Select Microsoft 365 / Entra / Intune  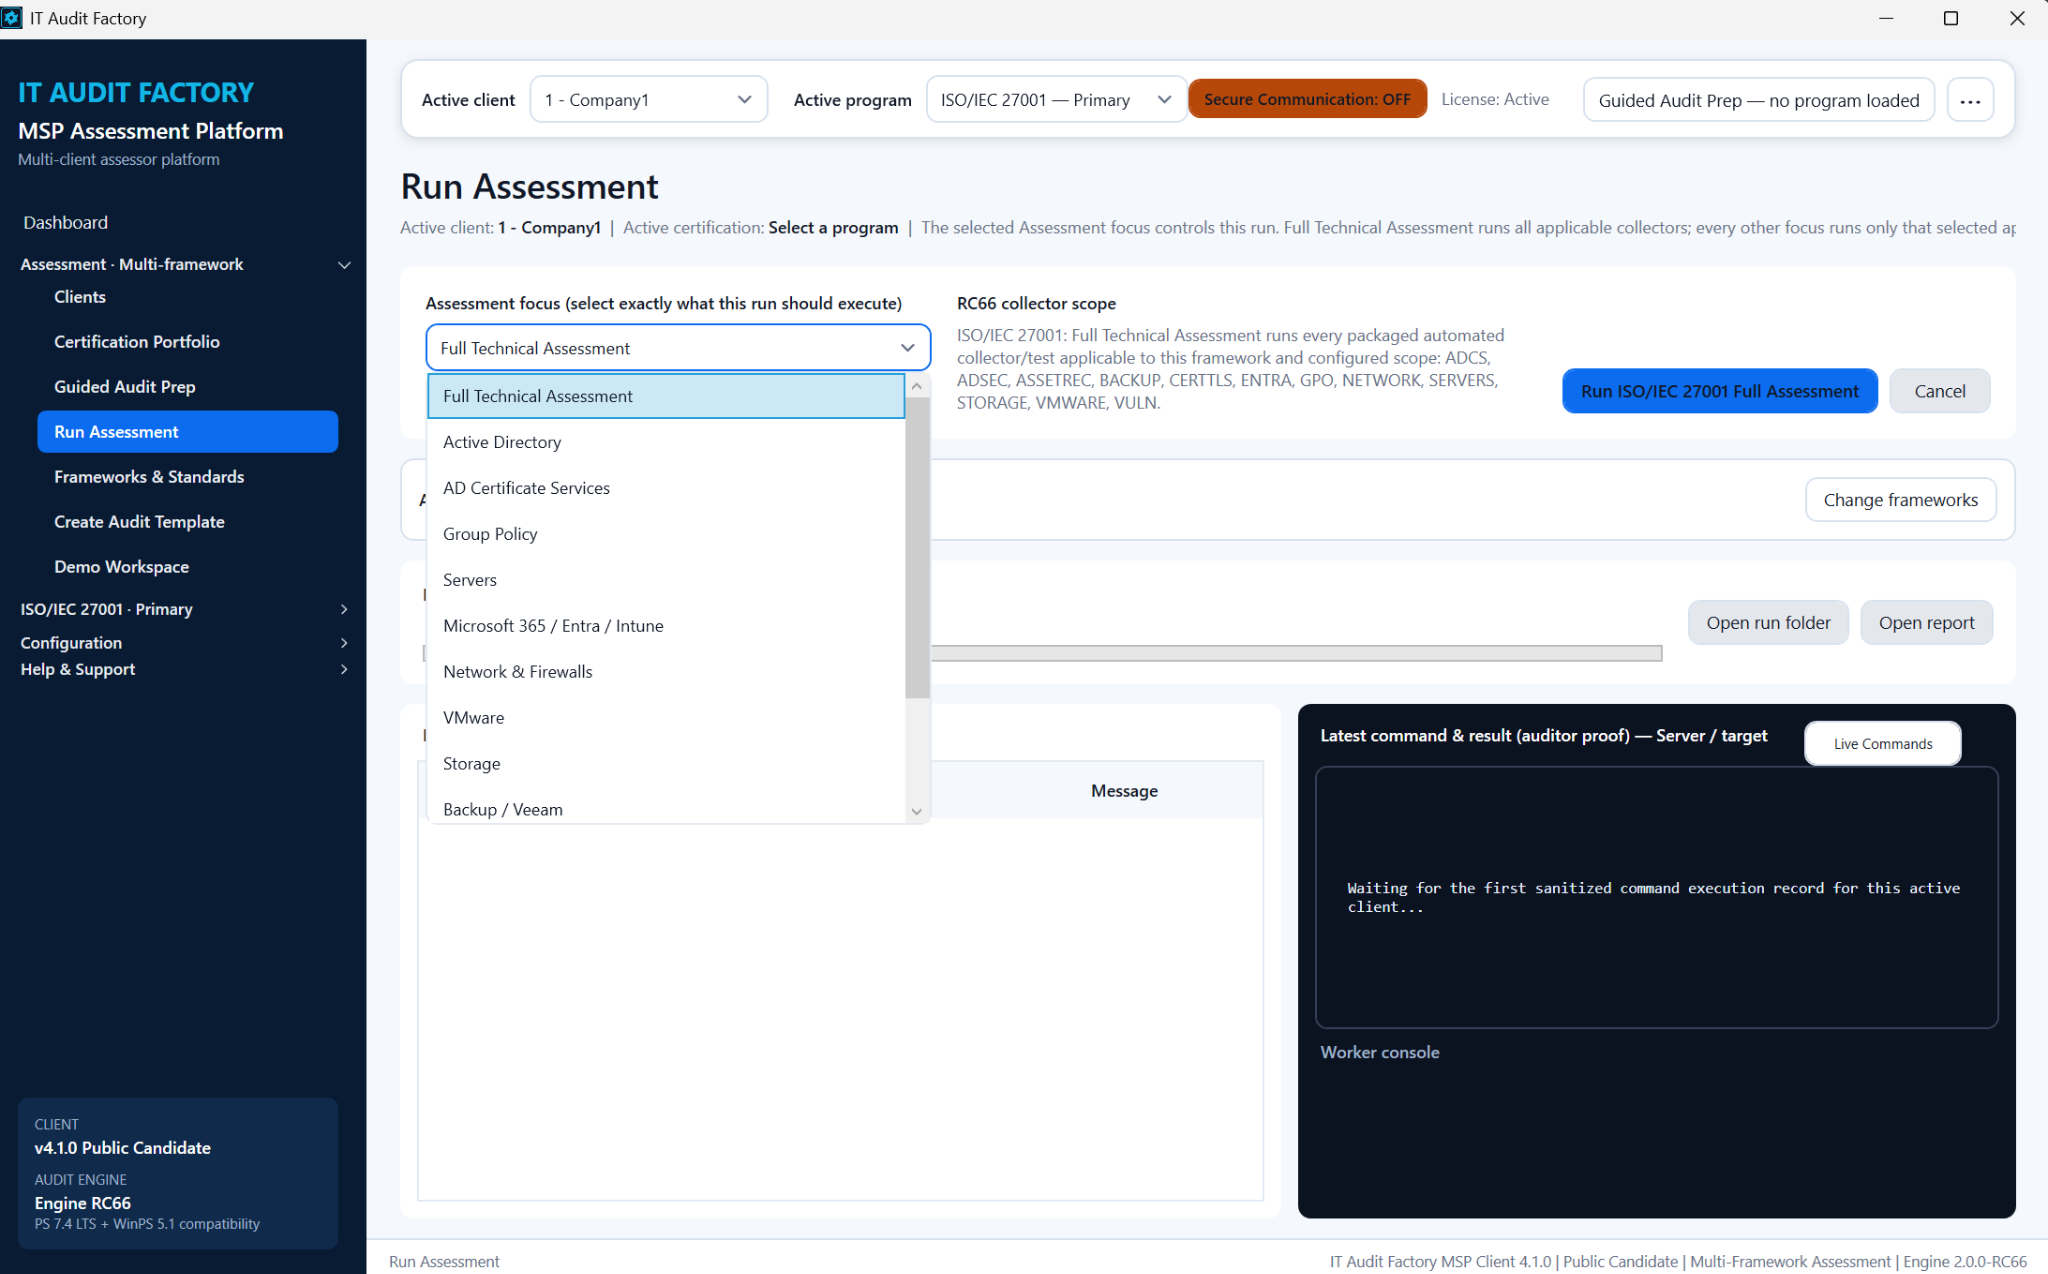pyautogui.click(x=666, y=626)
